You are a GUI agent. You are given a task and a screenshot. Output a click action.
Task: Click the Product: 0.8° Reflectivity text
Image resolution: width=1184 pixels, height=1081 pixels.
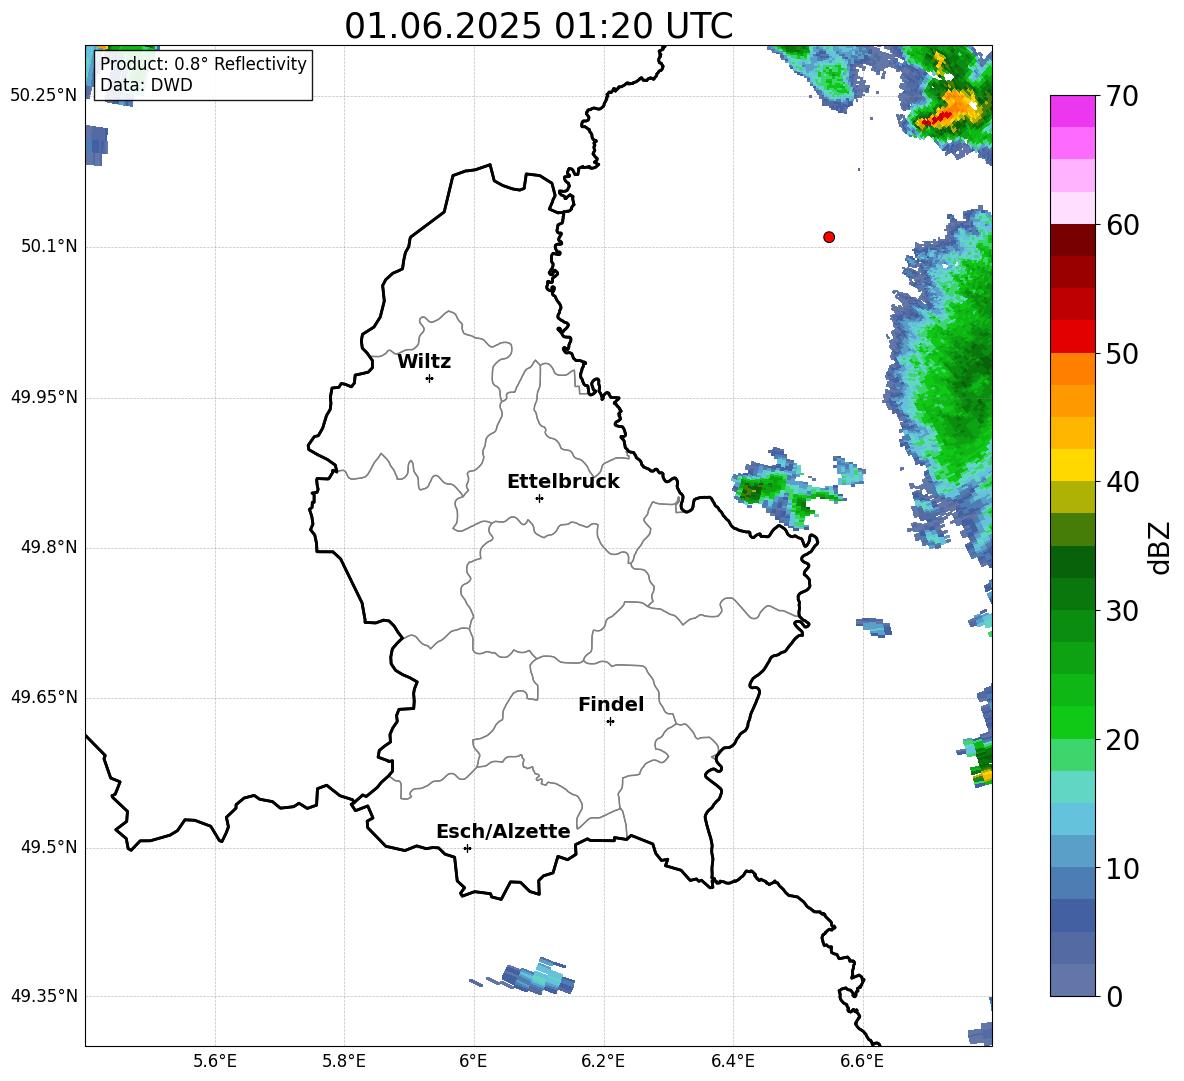(x=203, y=64)
